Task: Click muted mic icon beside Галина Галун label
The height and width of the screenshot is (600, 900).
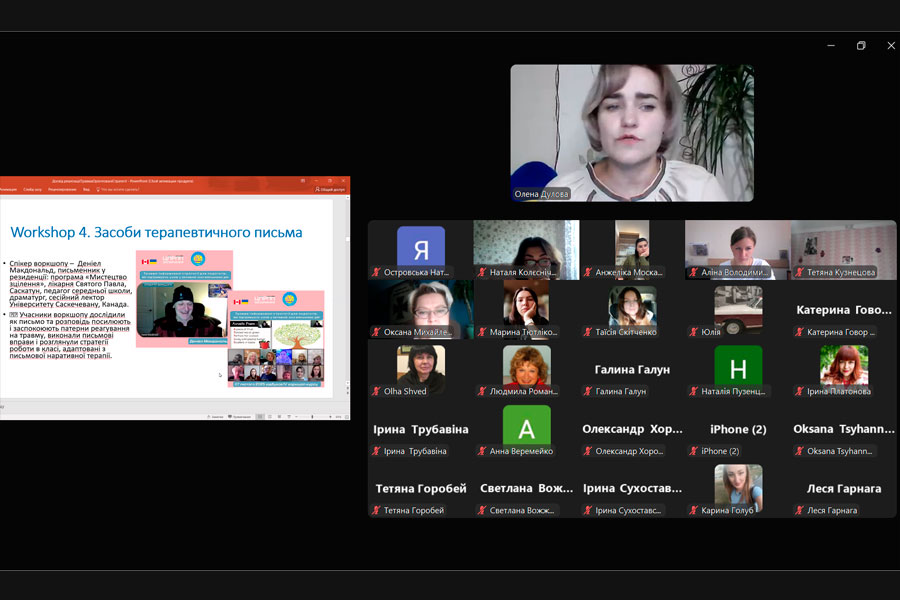Action: (588, 391)
